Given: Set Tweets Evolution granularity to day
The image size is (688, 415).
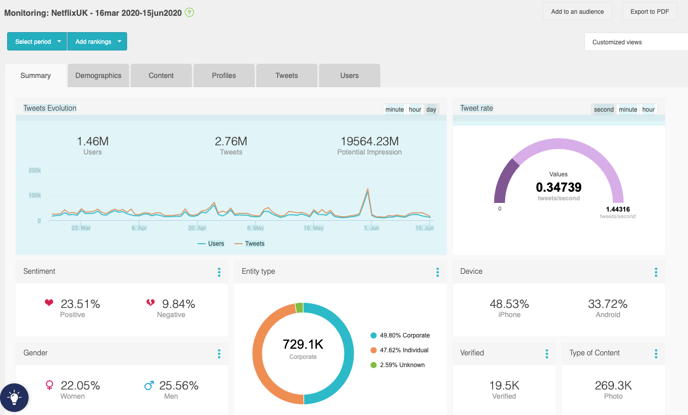Looking at the screenshot, I should point(431,109).
